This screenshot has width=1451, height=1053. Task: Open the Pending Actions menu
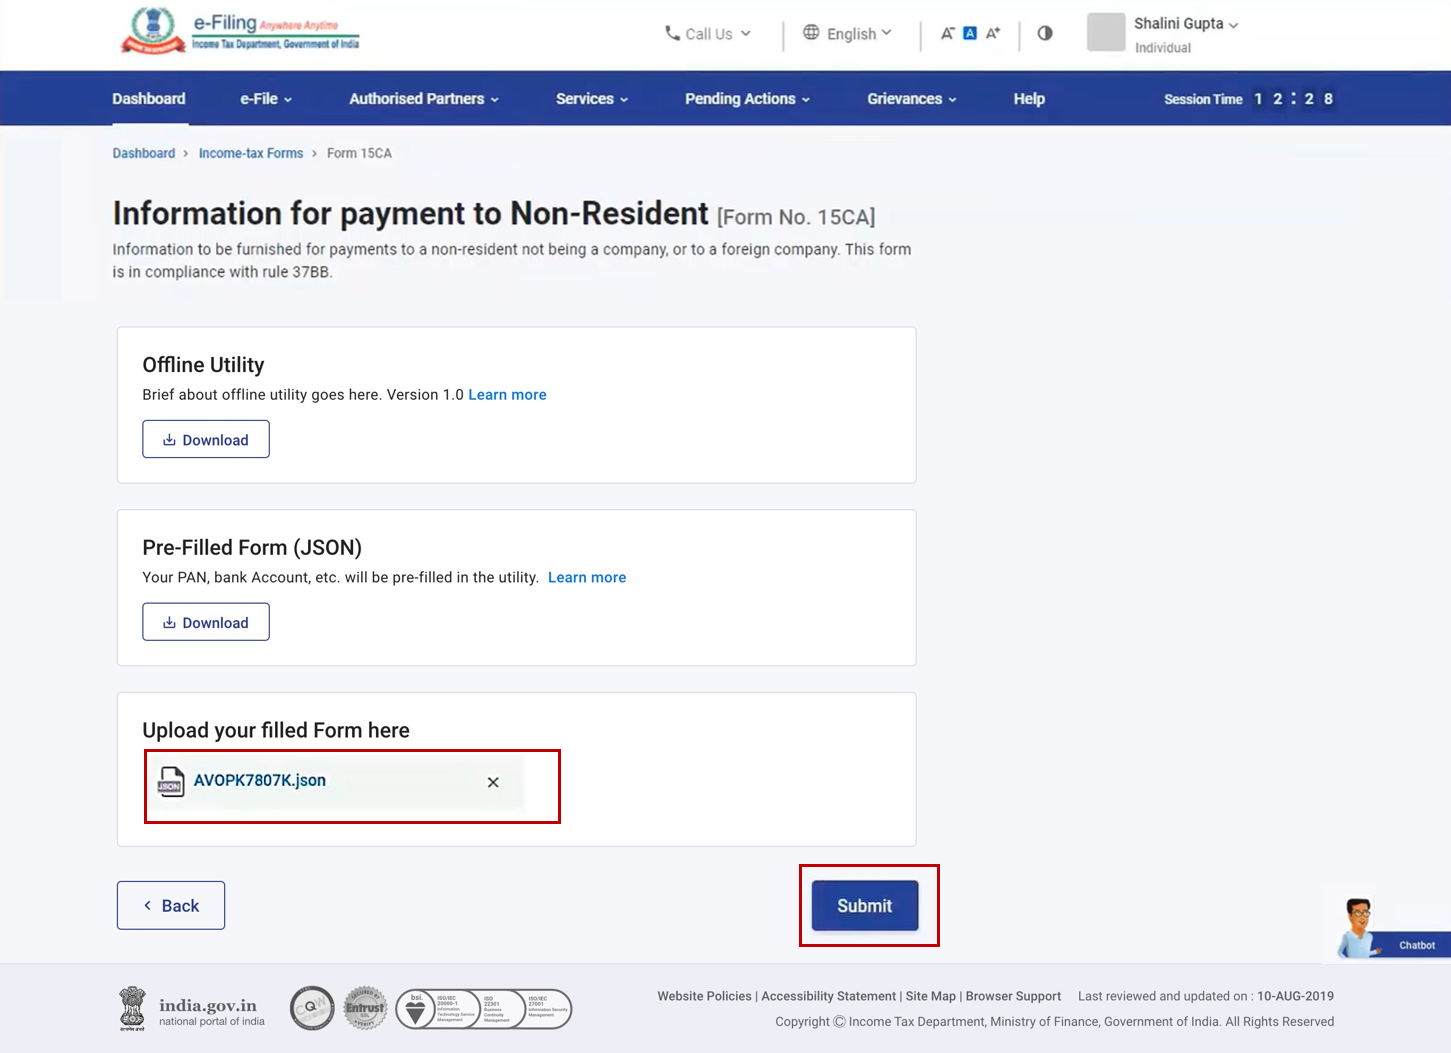(x=747, y=99)
